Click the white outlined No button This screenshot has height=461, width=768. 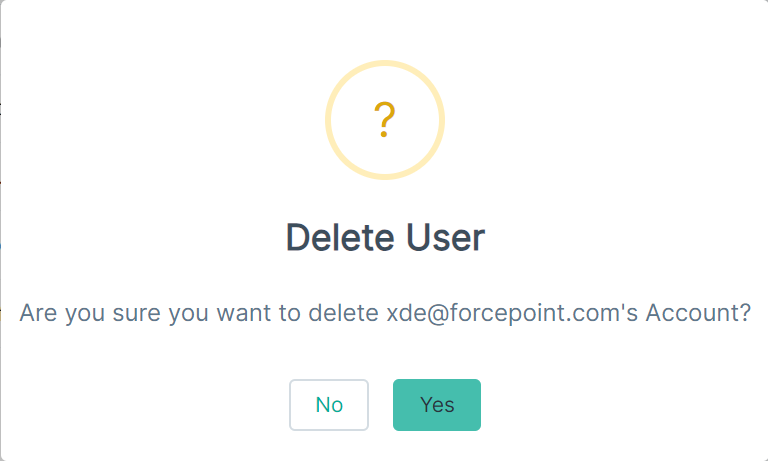click(x=329, y=405)
